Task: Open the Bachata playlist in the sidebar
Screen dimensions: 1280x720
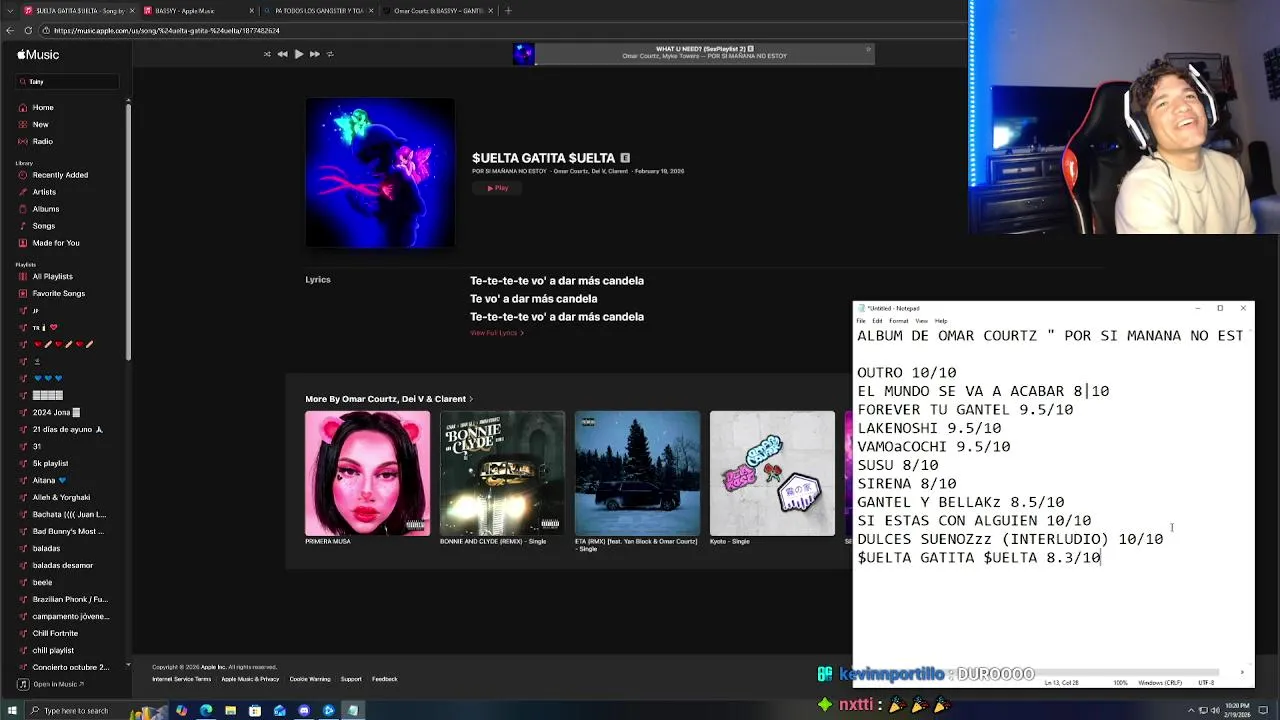Action: [69, 514]
